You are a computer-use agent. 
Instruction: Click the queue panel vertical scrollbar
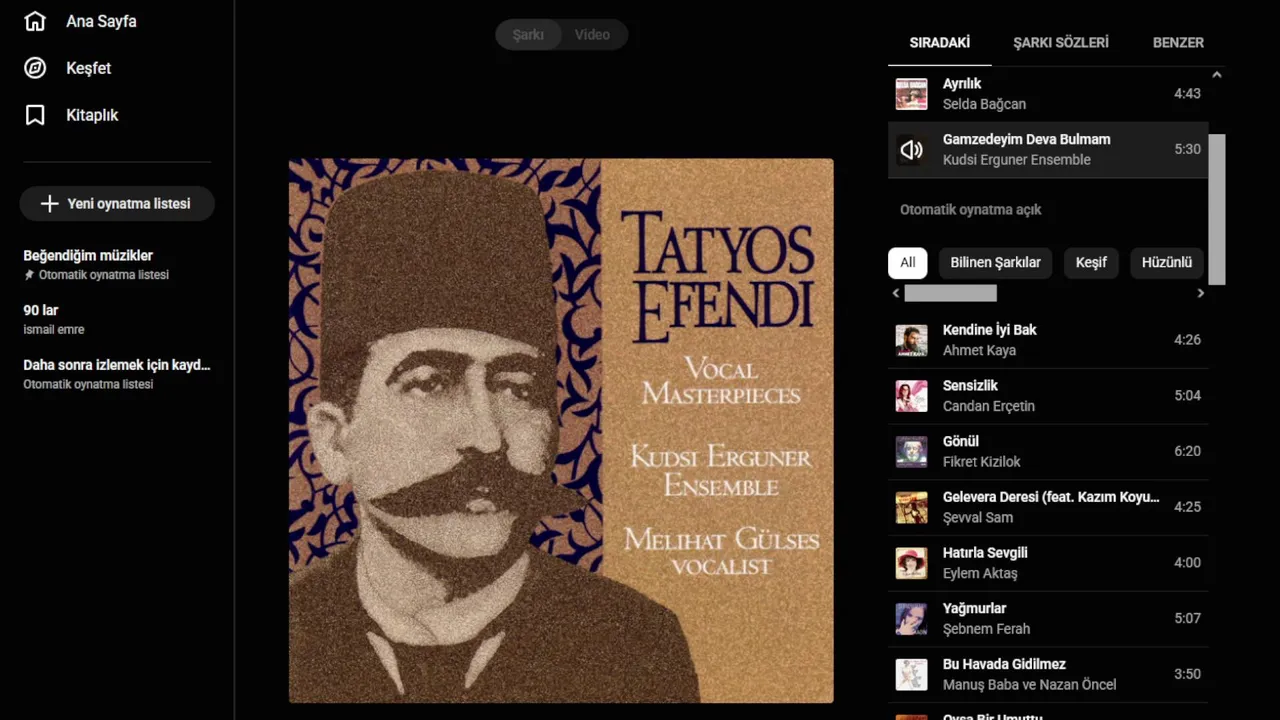(x=1217, y=209)
